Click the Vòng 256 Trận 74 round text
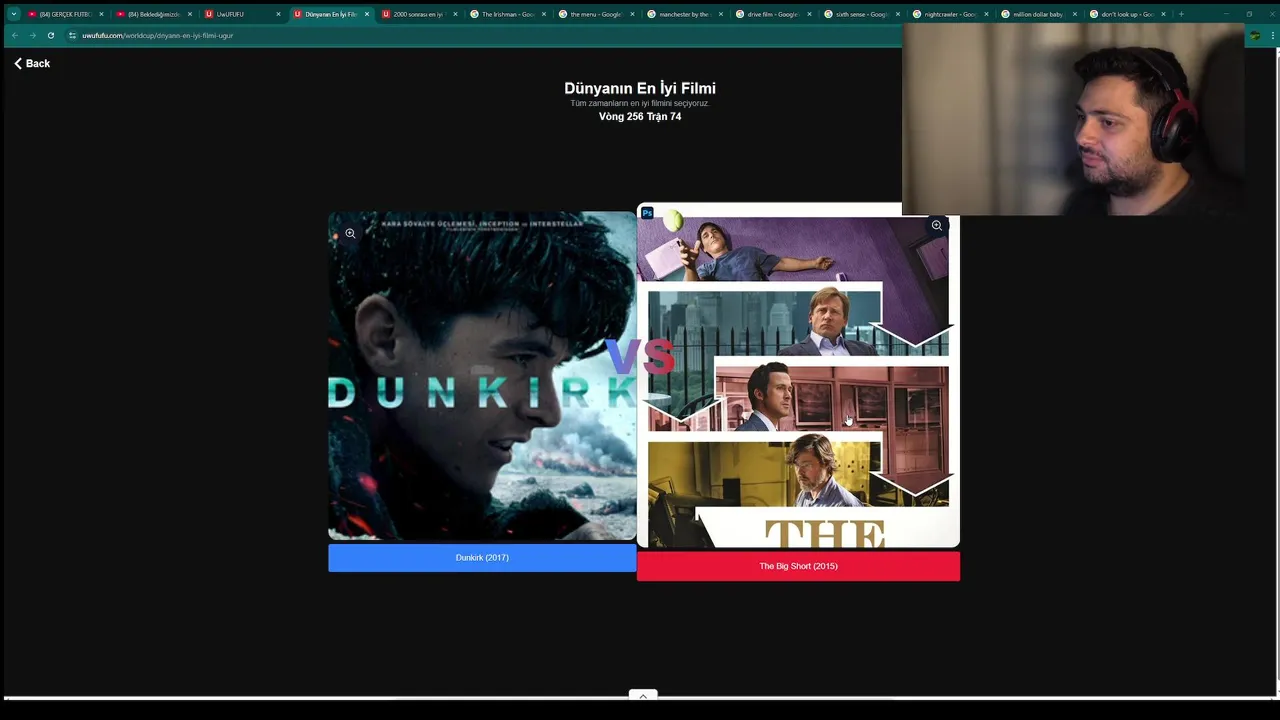The width and height of the screenshot is (1280, 720). [x=640, y=116]
